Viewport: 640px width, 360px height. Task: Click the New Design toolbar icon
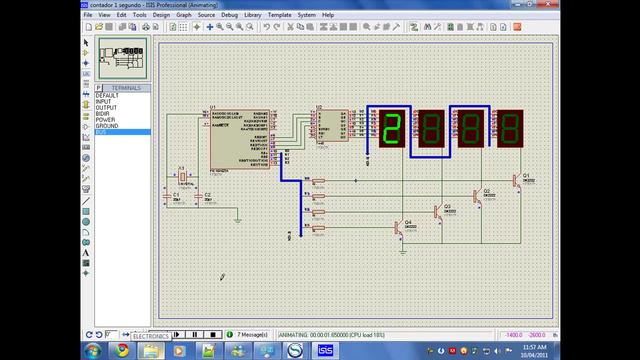pyautogui.click(x=89, y=27)
